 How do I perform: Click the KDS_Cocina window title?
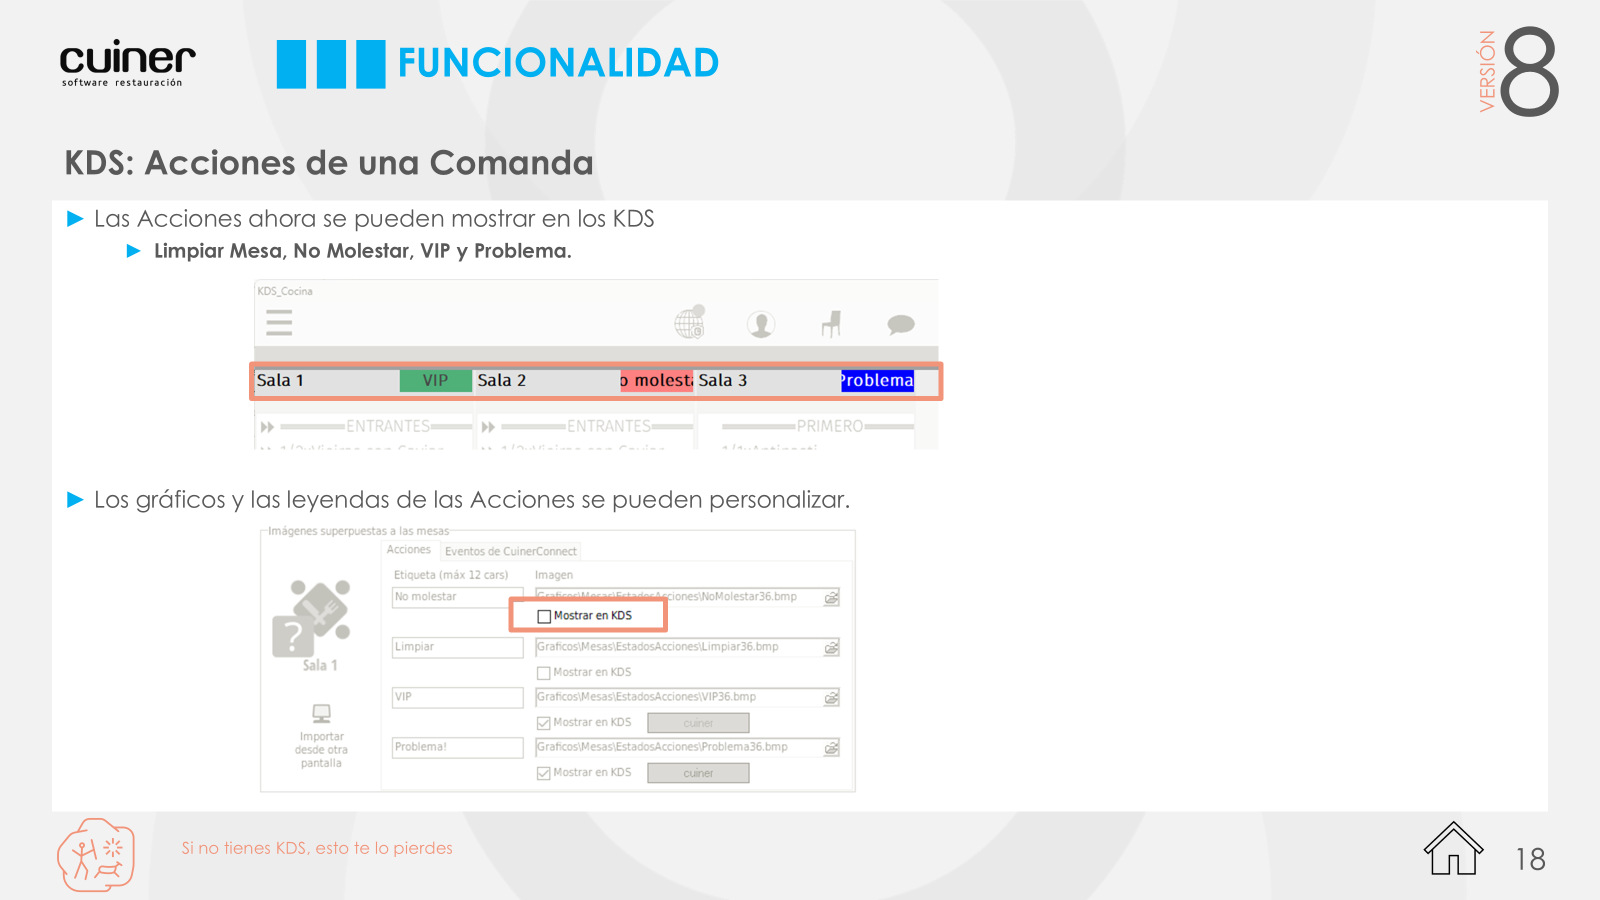pyautogui.click(x=285, y=291)
